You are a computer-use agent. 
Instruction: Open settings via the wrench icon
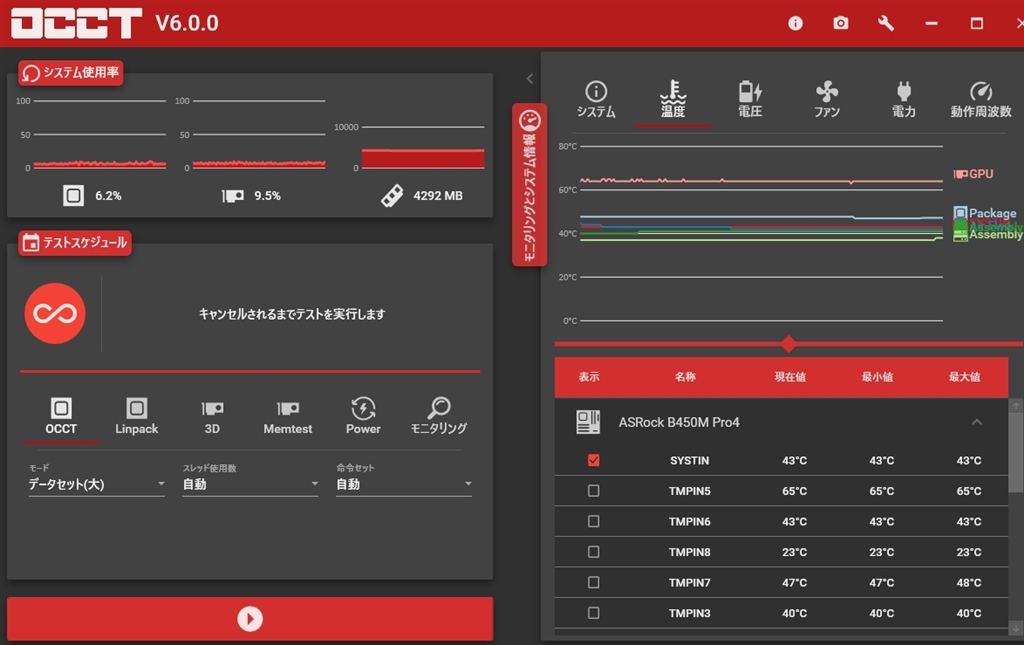pyautogui.click(x=886, y=24)
